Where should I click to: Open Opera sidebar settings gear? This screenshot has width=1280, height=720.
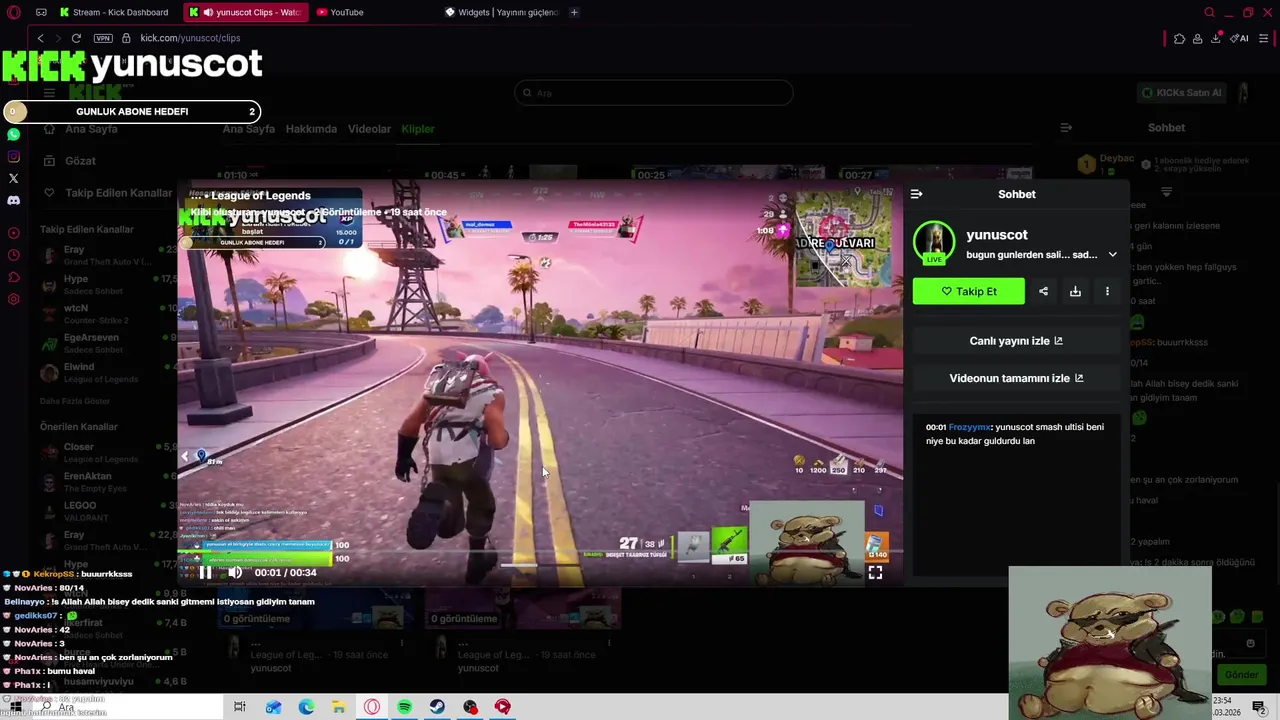pyautogui.click(x=13, y=299)
